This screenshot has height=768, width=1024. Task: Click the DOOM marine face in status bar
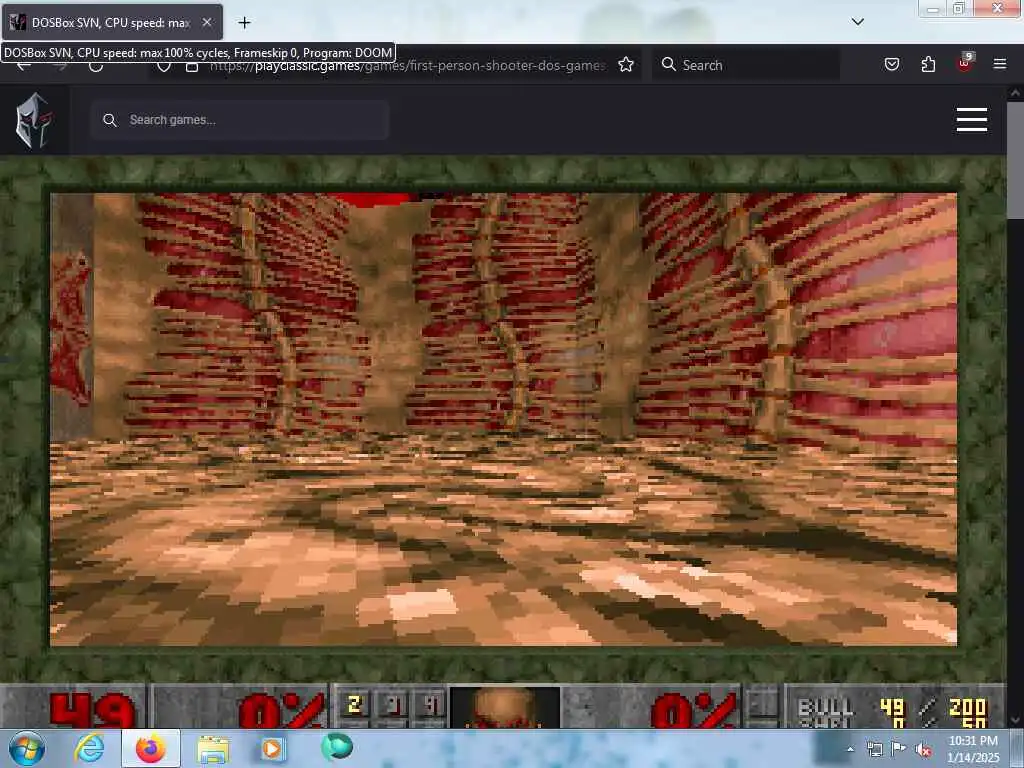[x=504, y=707]
